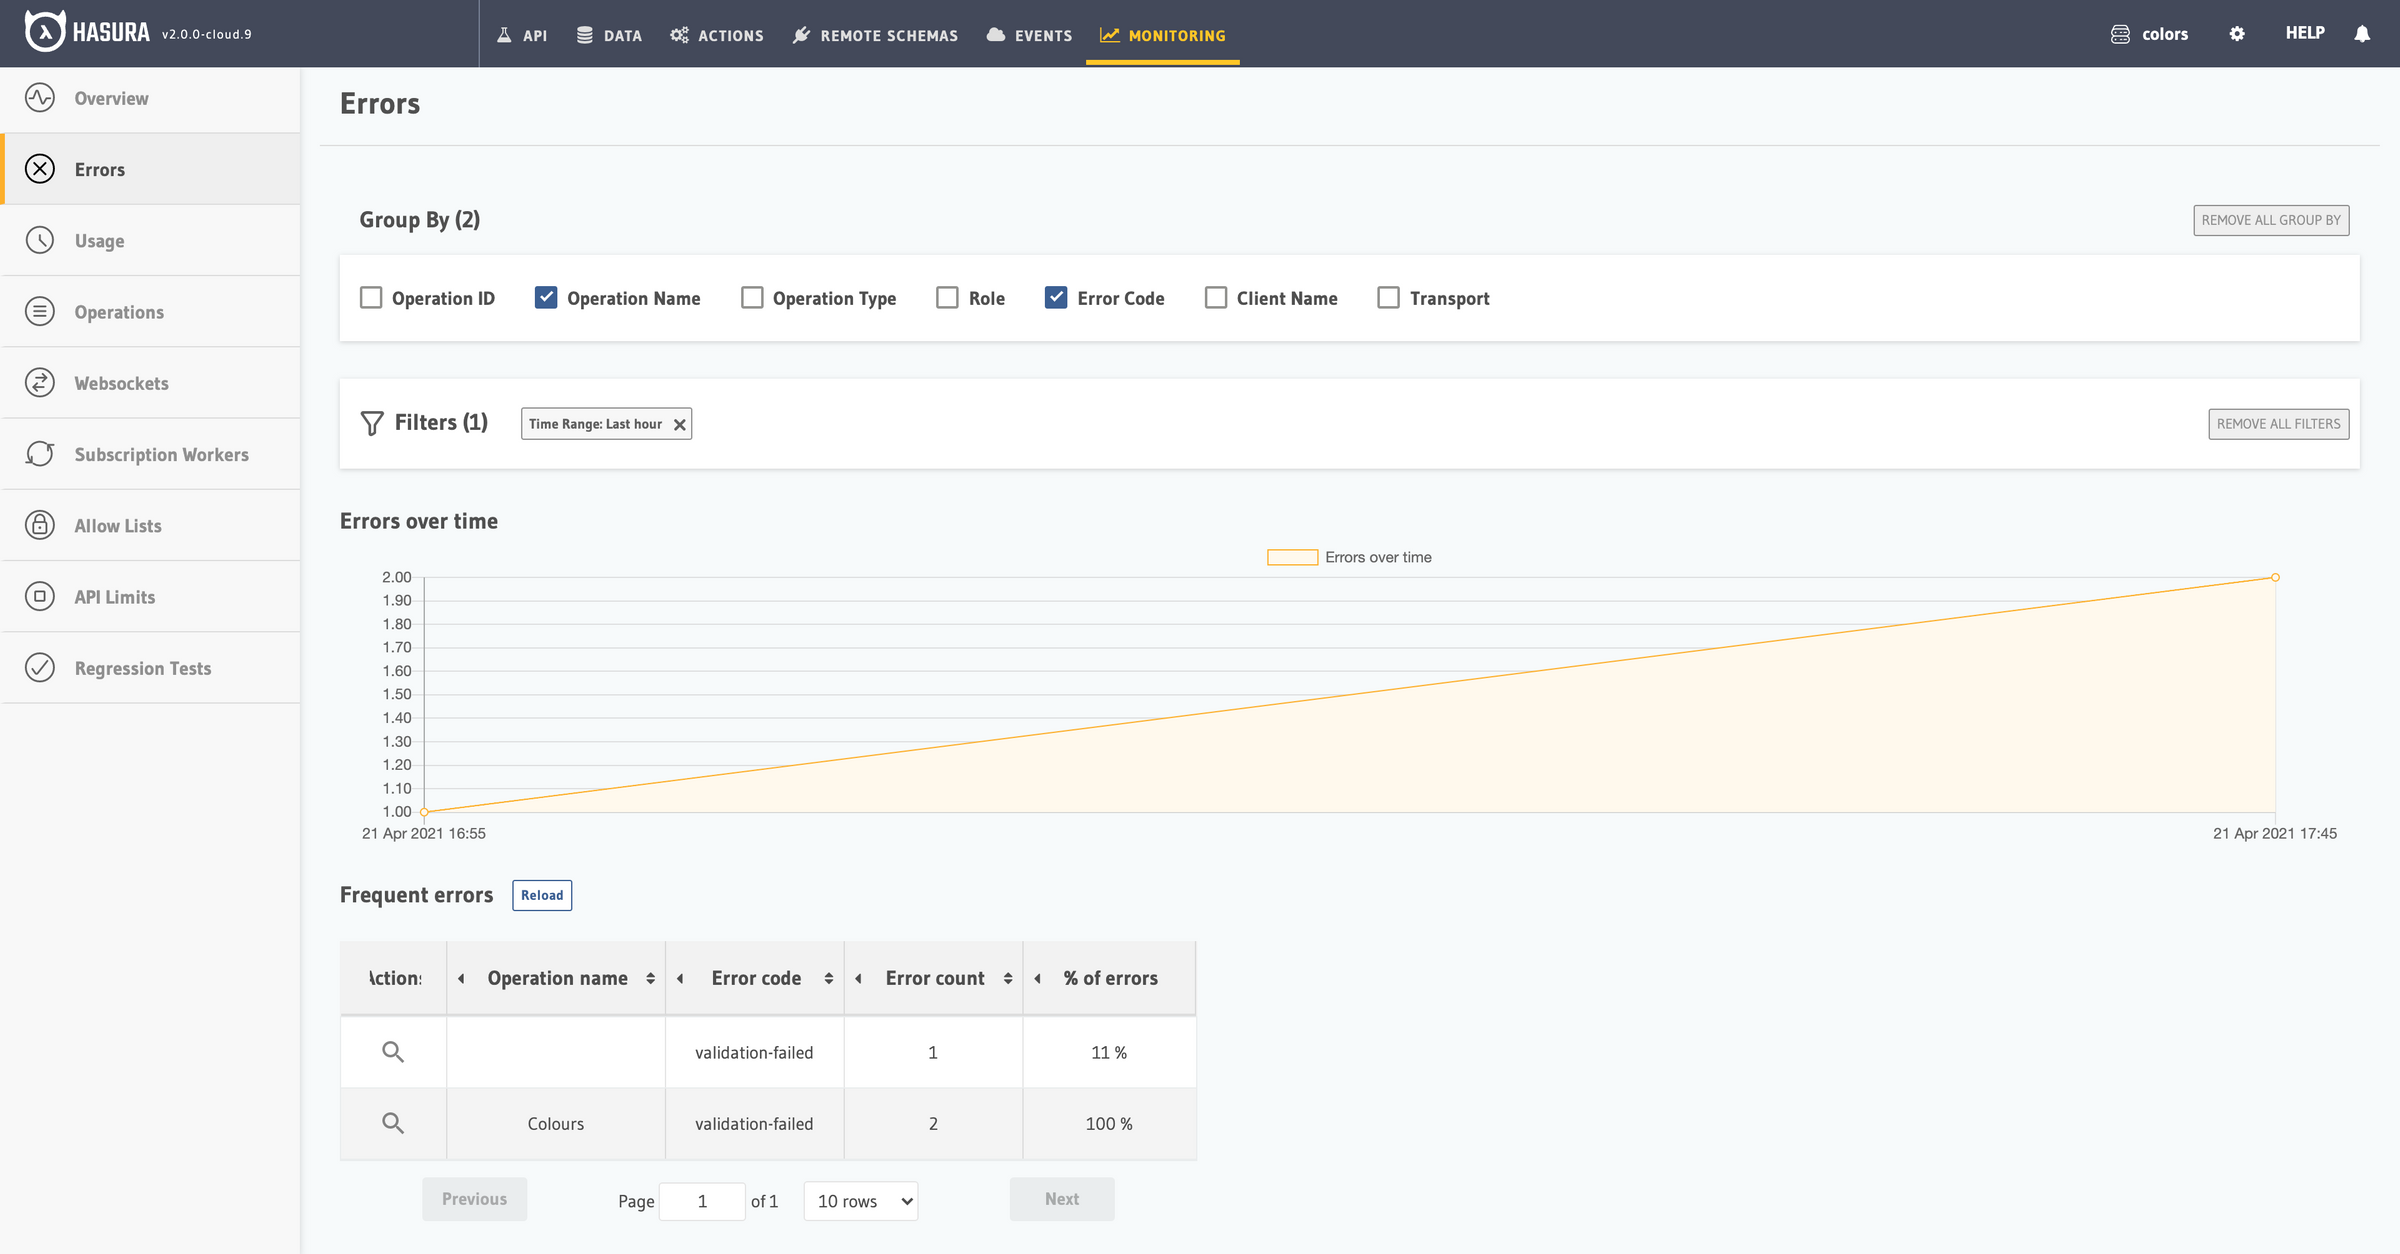Select the Usage sidebar item

[x=97, y=240]
